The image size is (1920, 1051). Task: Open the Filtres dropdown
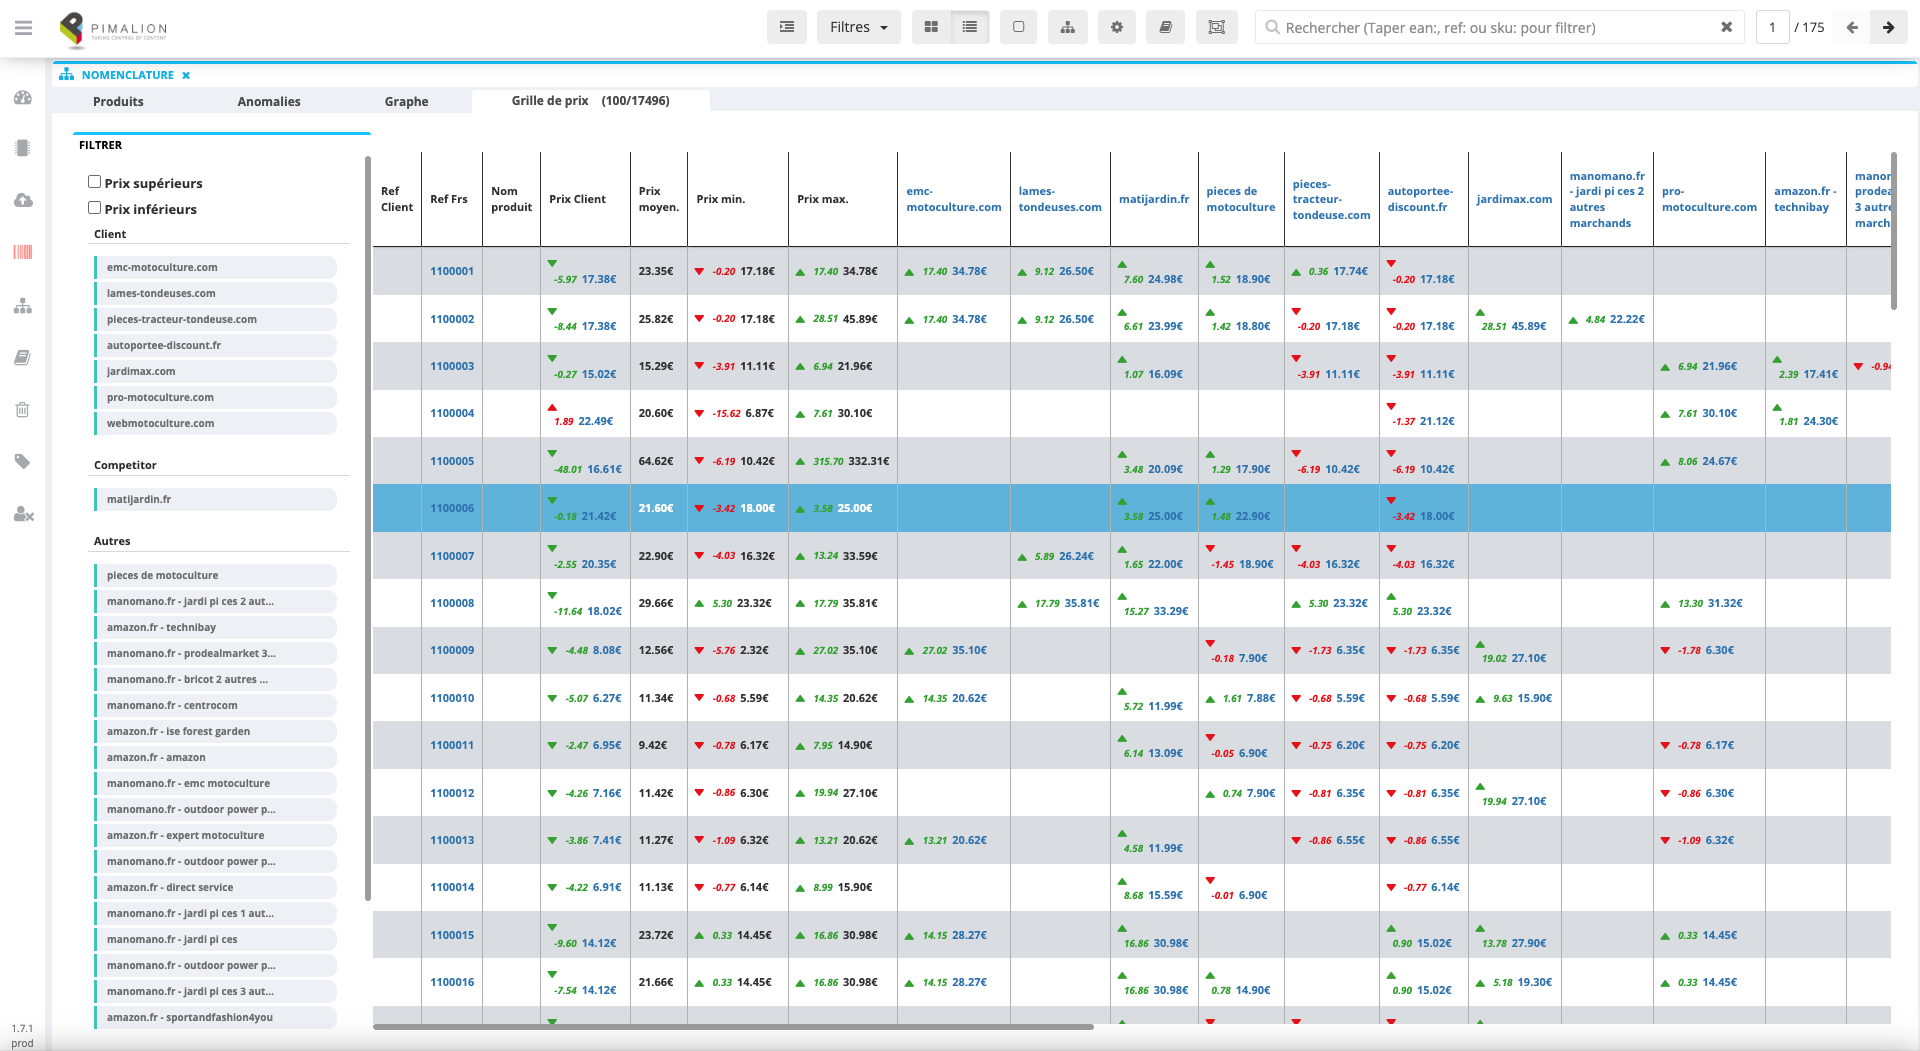point(859,27)
